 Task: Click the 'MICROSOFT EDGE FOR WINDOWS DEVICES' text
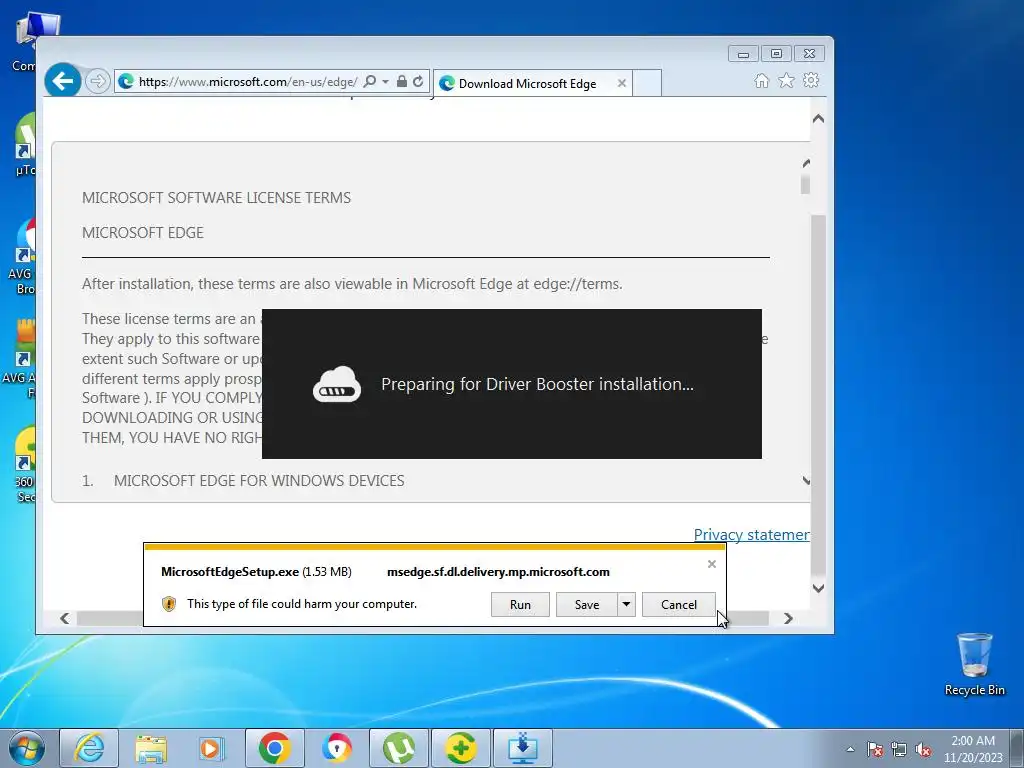(x=259, y=481)
